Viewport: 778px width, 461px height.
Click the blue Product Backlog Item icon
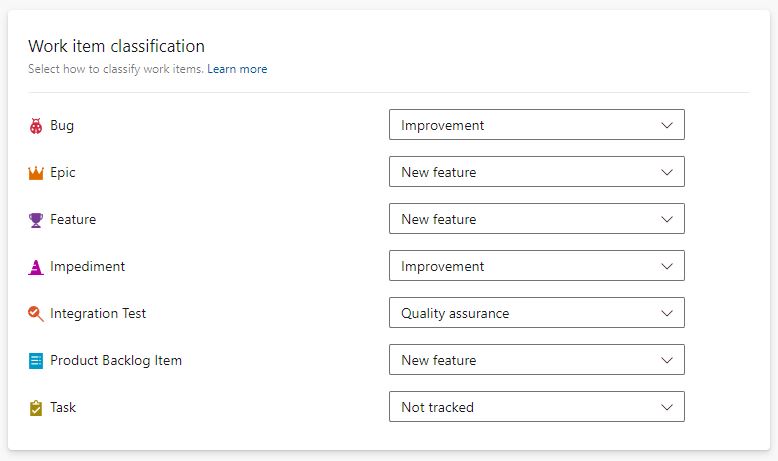[36, 361]
